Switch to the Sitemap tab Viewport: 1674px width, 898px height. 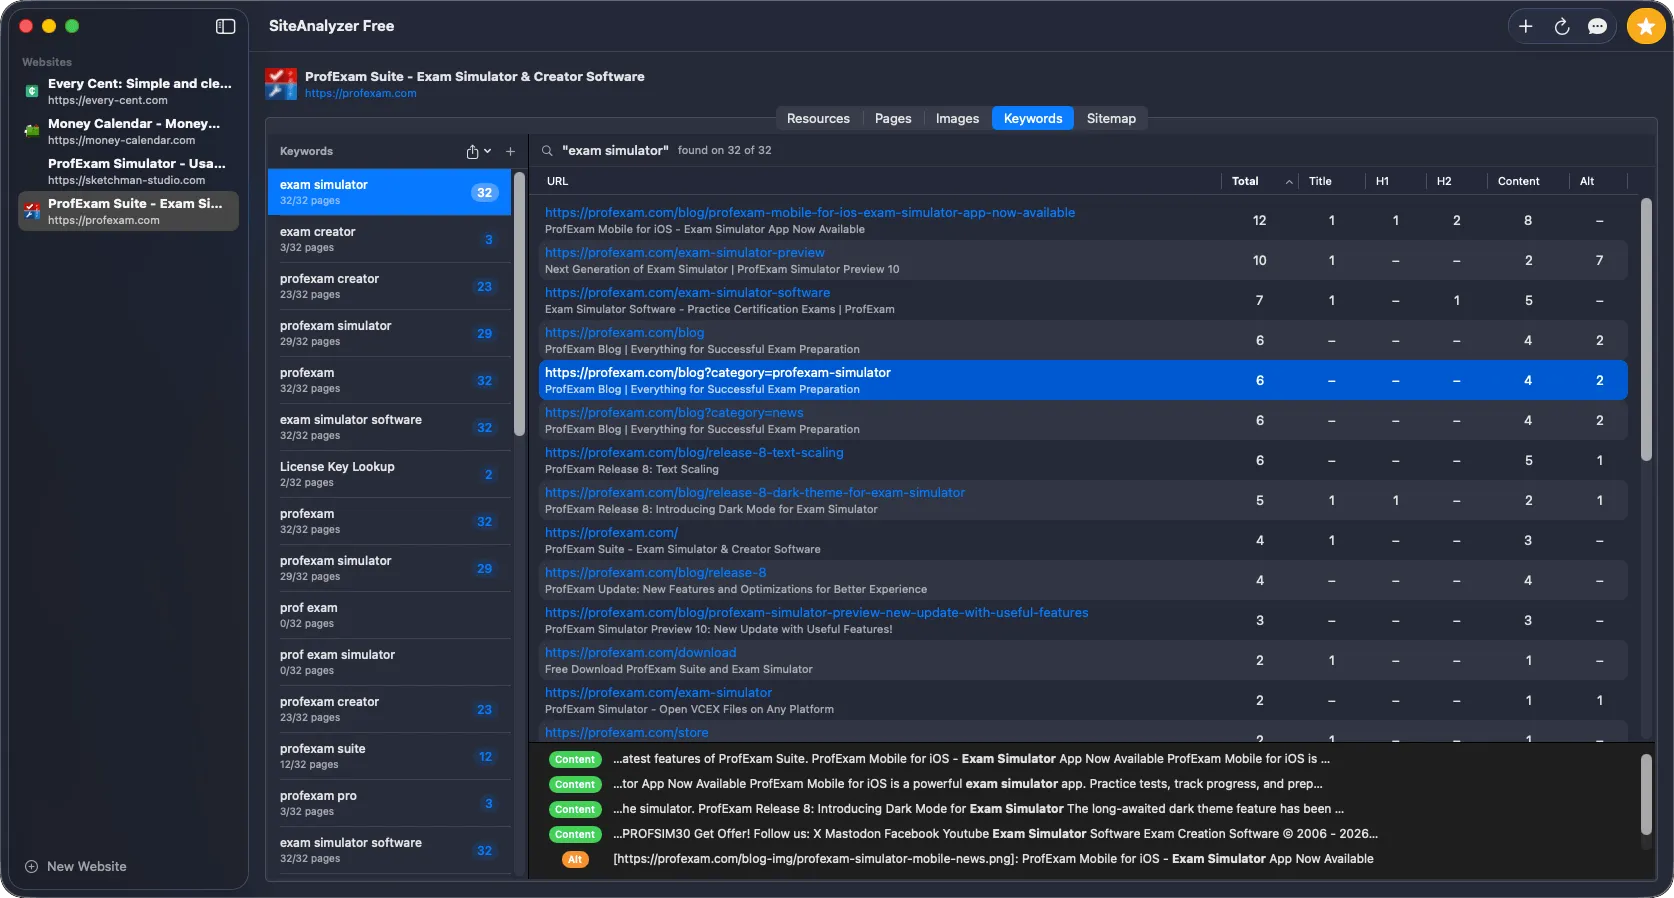pyautogui.click(x=1111, y=118)
